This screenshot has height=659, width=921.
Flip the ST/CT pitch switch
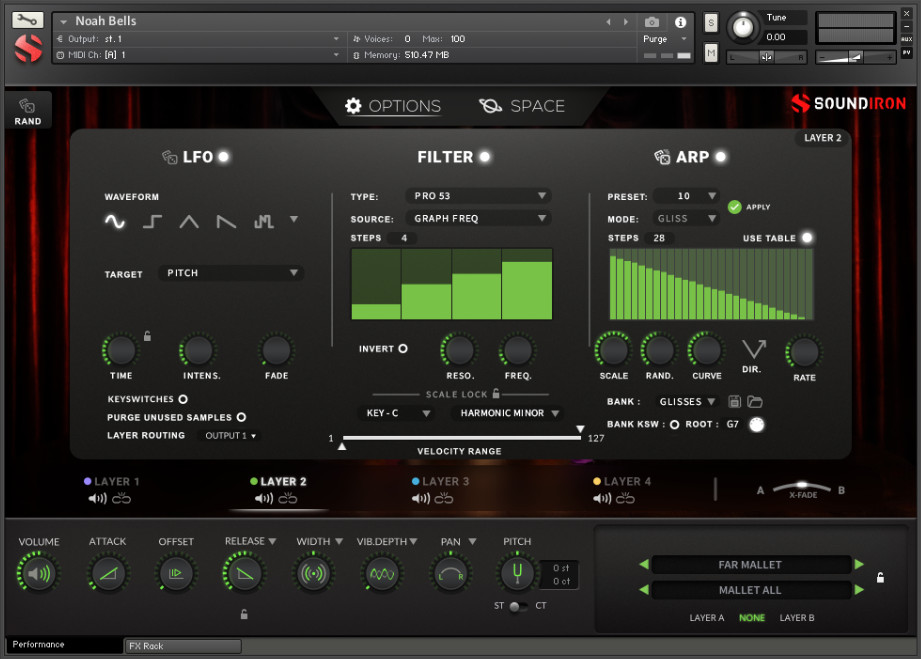tap(518, 606)
